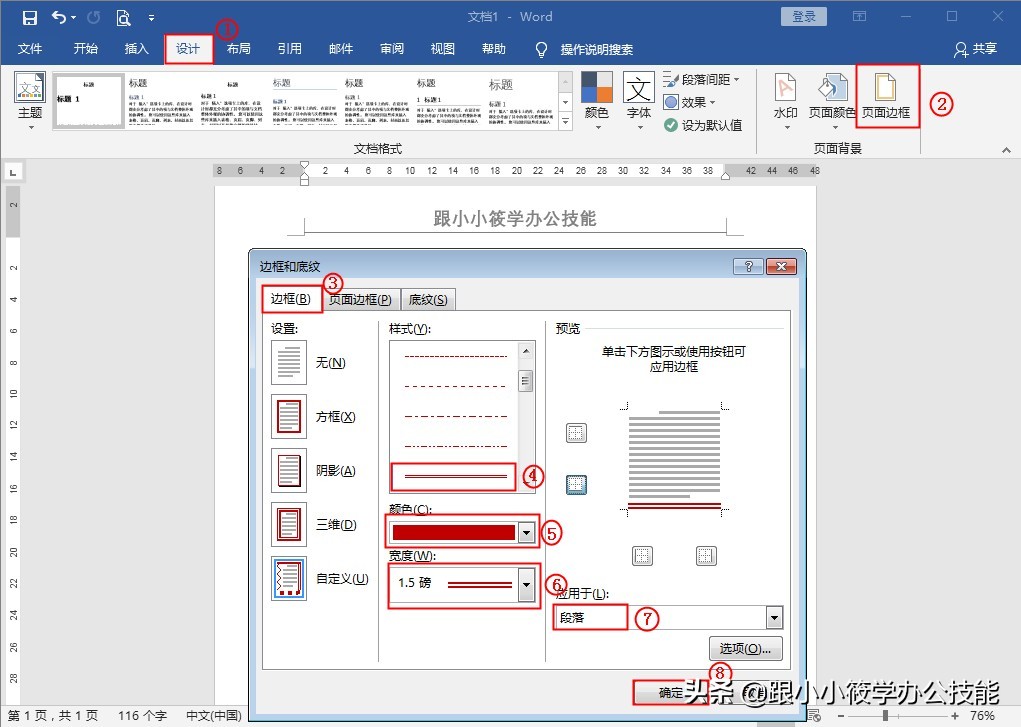Click the 确定 (OK) button
The image size is (1021, 727).
(x=668, y=692)
